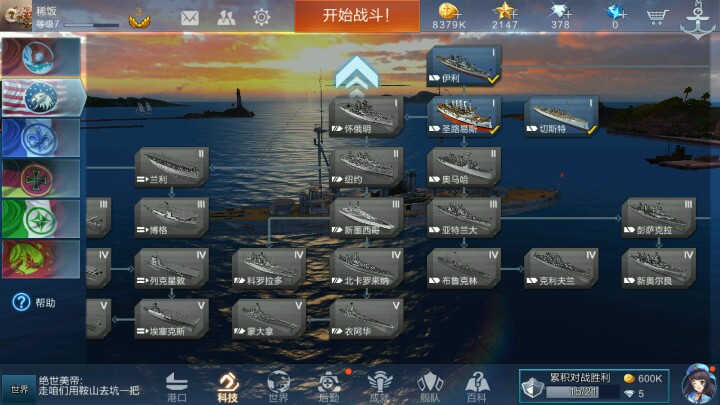Click the 开始战斗 start battle button

tap(357, 16)
